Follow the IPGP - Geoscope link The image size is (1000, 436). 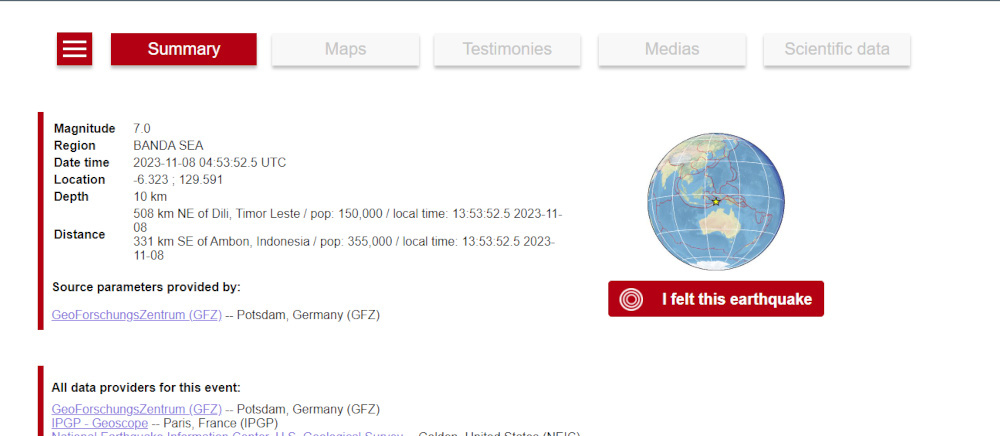(x=99, y=424)
